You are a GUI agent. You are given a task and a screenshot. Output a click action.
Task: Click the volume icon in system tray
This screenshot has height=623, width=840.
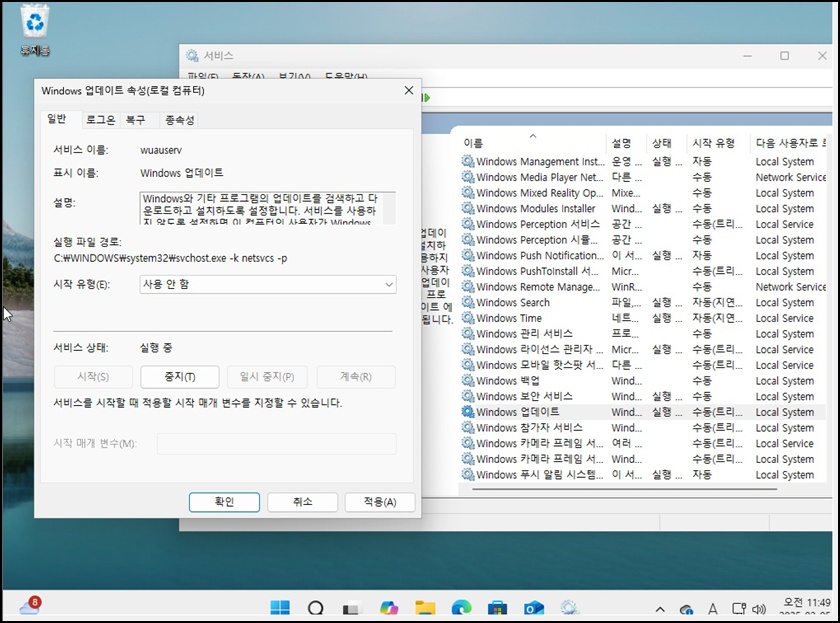coord(759,609)
